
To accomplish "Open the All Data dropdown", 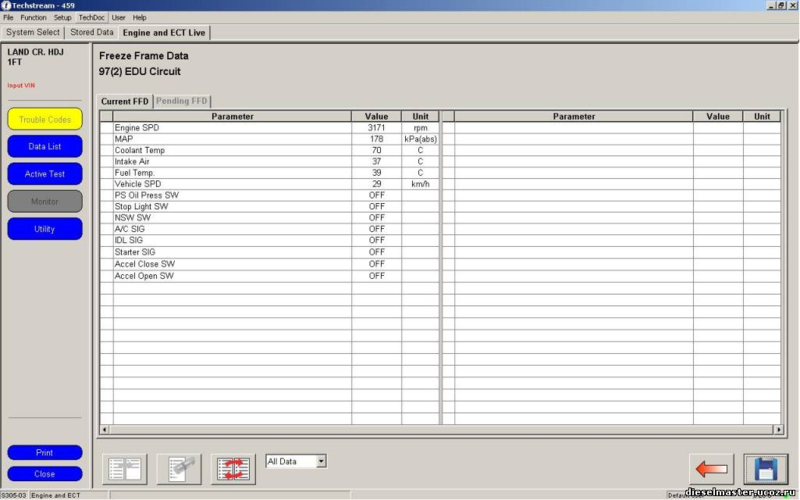I will coord(321,461).
